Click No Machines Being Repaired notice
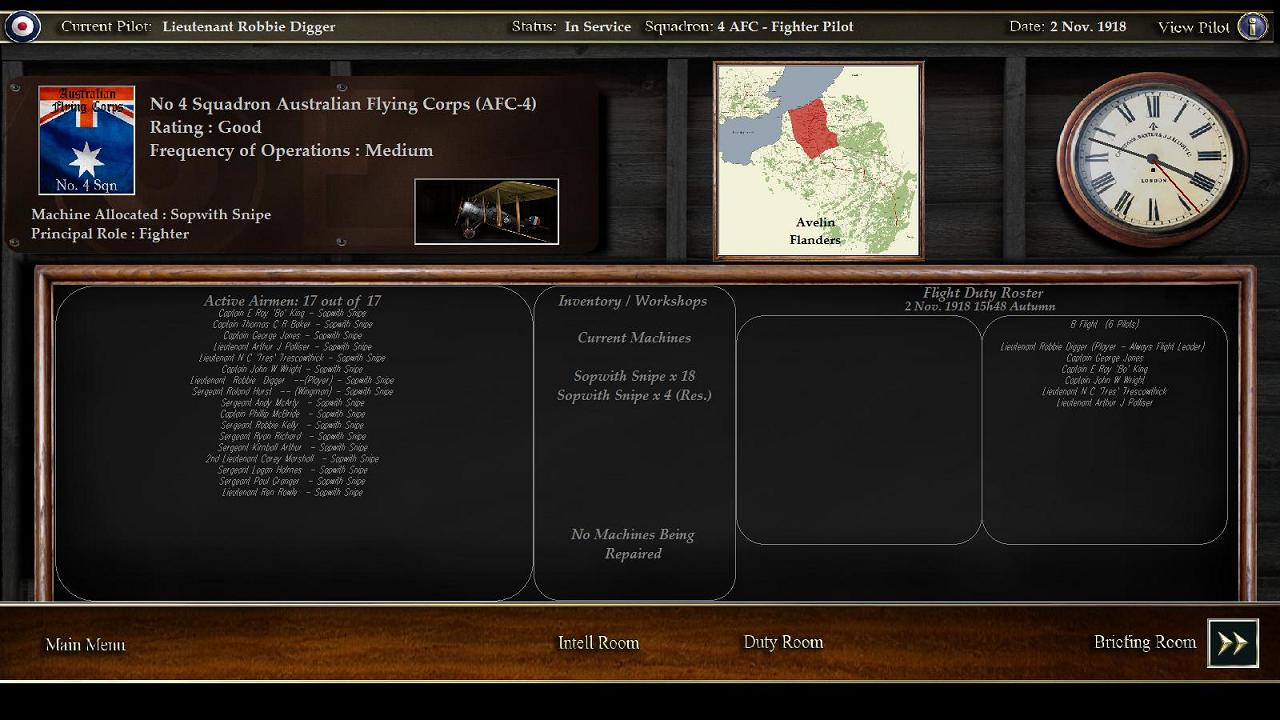Screen dimensions: 1280x720 pyautogui.click(x=633, y=544)
